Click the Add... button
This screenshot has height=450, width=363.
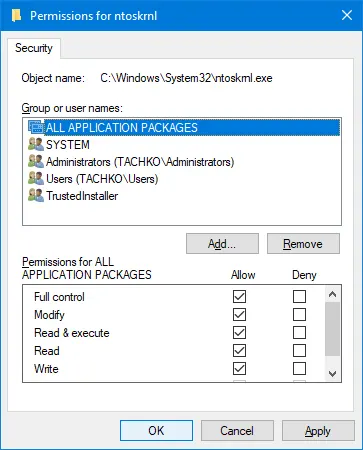click(222, 244)
